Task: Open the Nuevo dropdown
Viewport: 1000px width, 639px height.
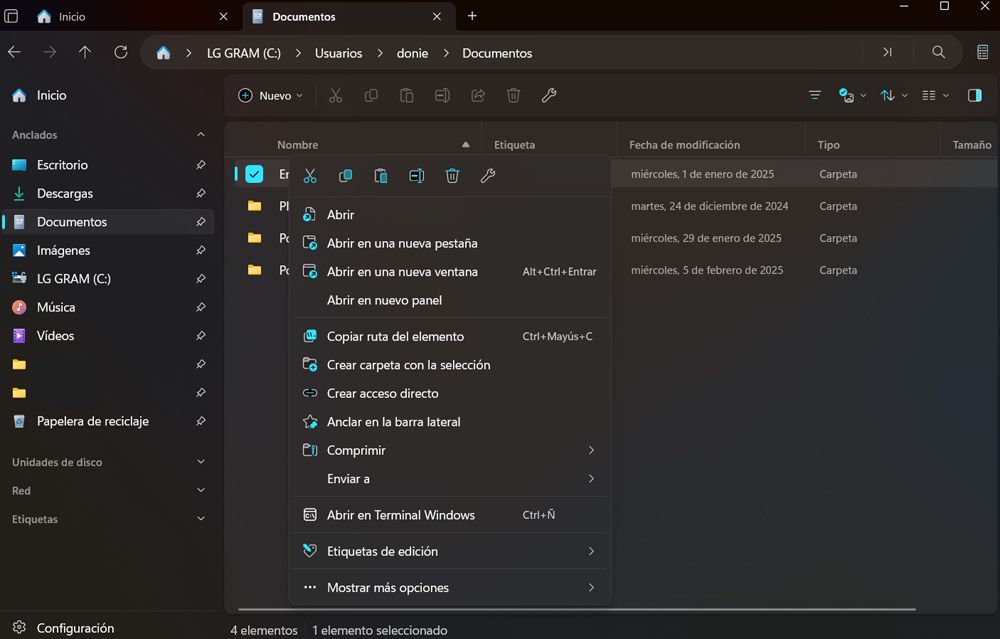Action: tap(270, 96)
